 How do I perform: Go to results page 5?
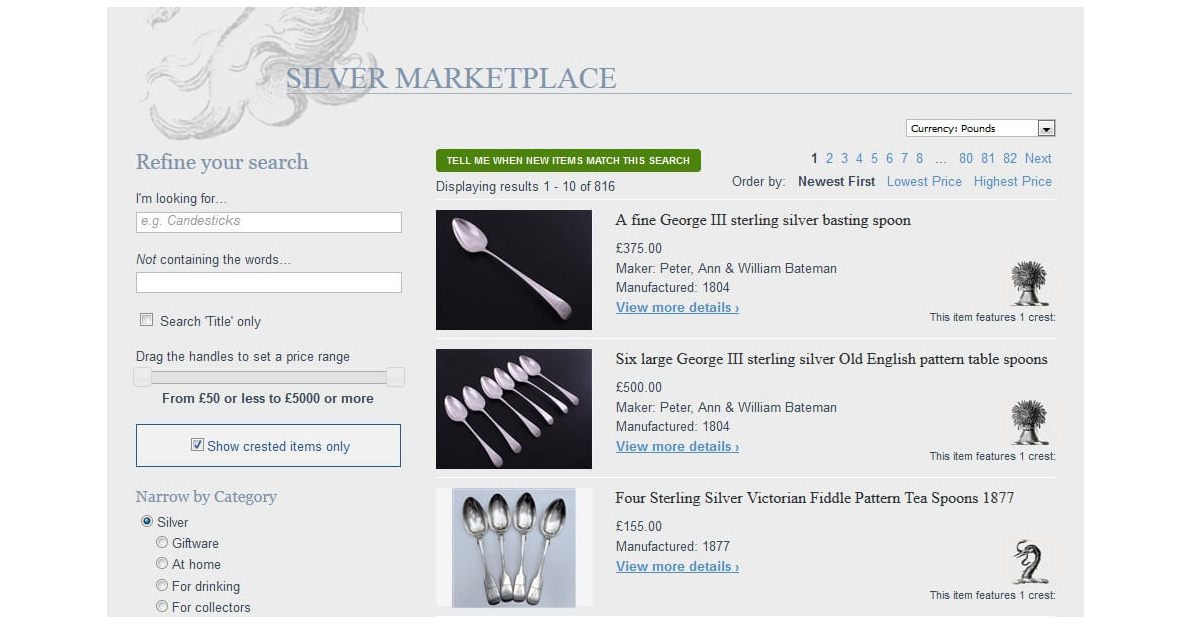pyautogui.click(x=874, y=158)
